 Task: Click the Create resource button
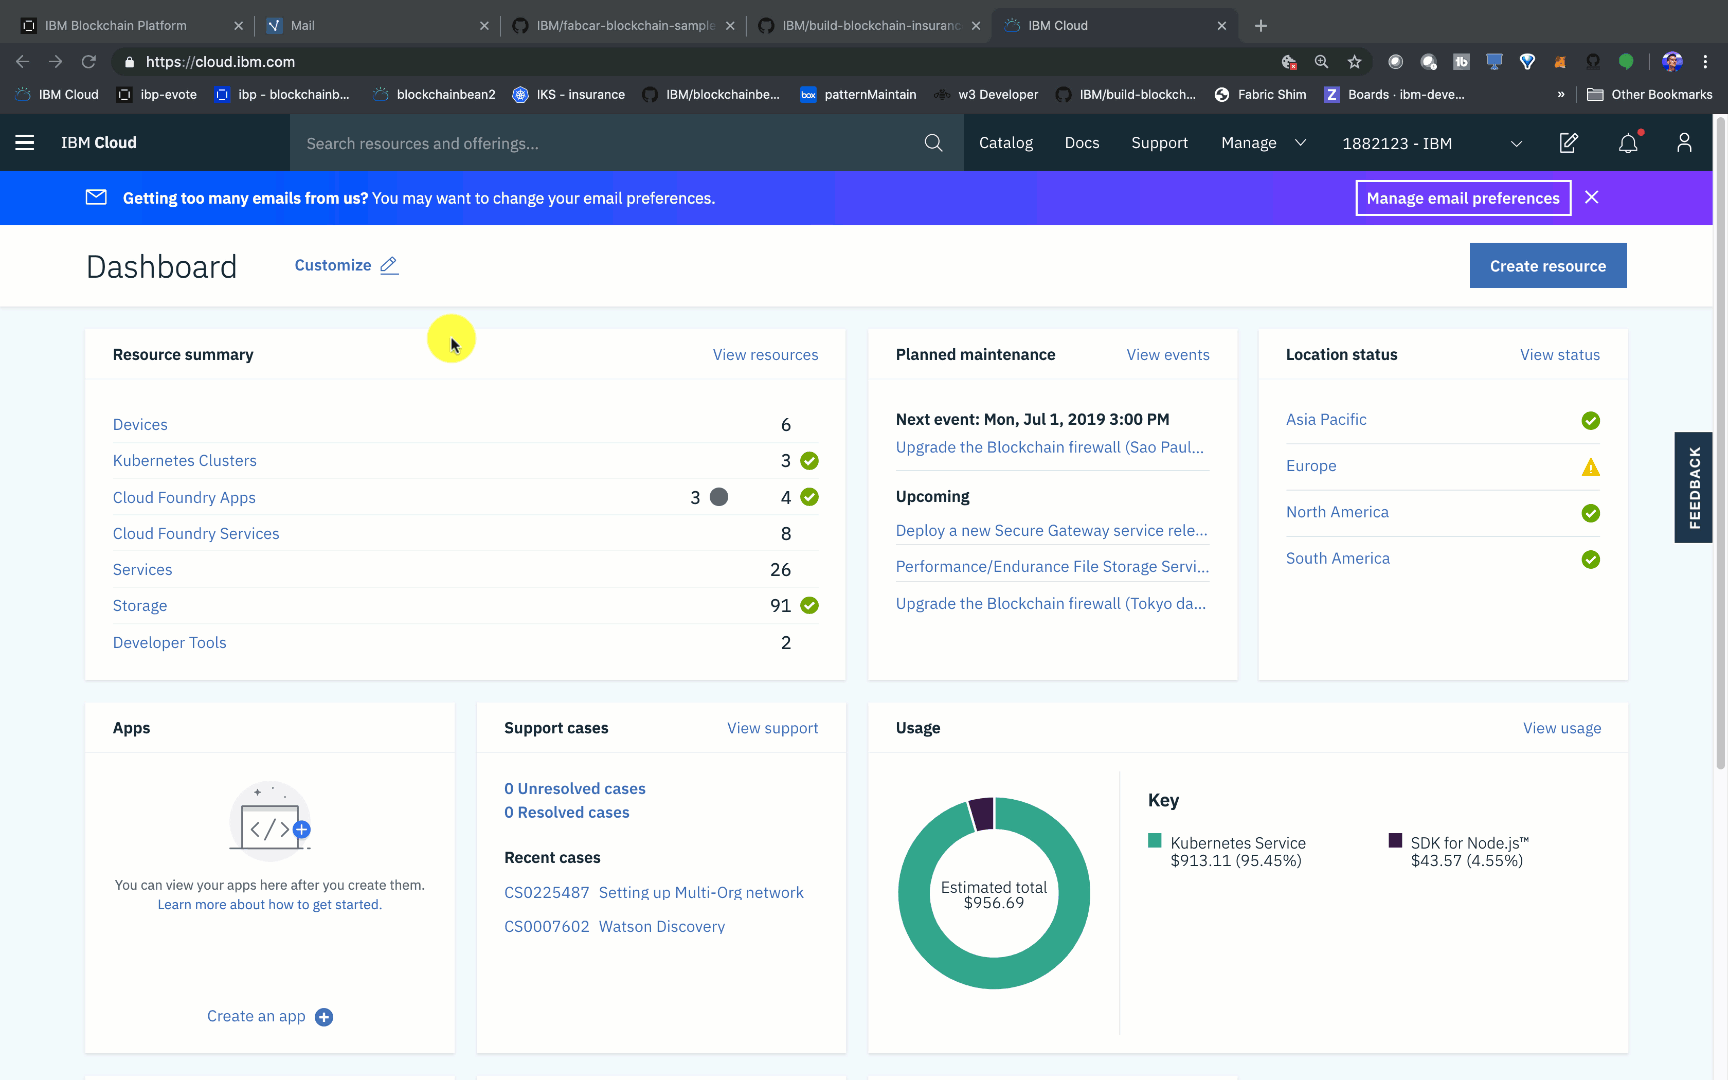click(x=1548, y=266)
